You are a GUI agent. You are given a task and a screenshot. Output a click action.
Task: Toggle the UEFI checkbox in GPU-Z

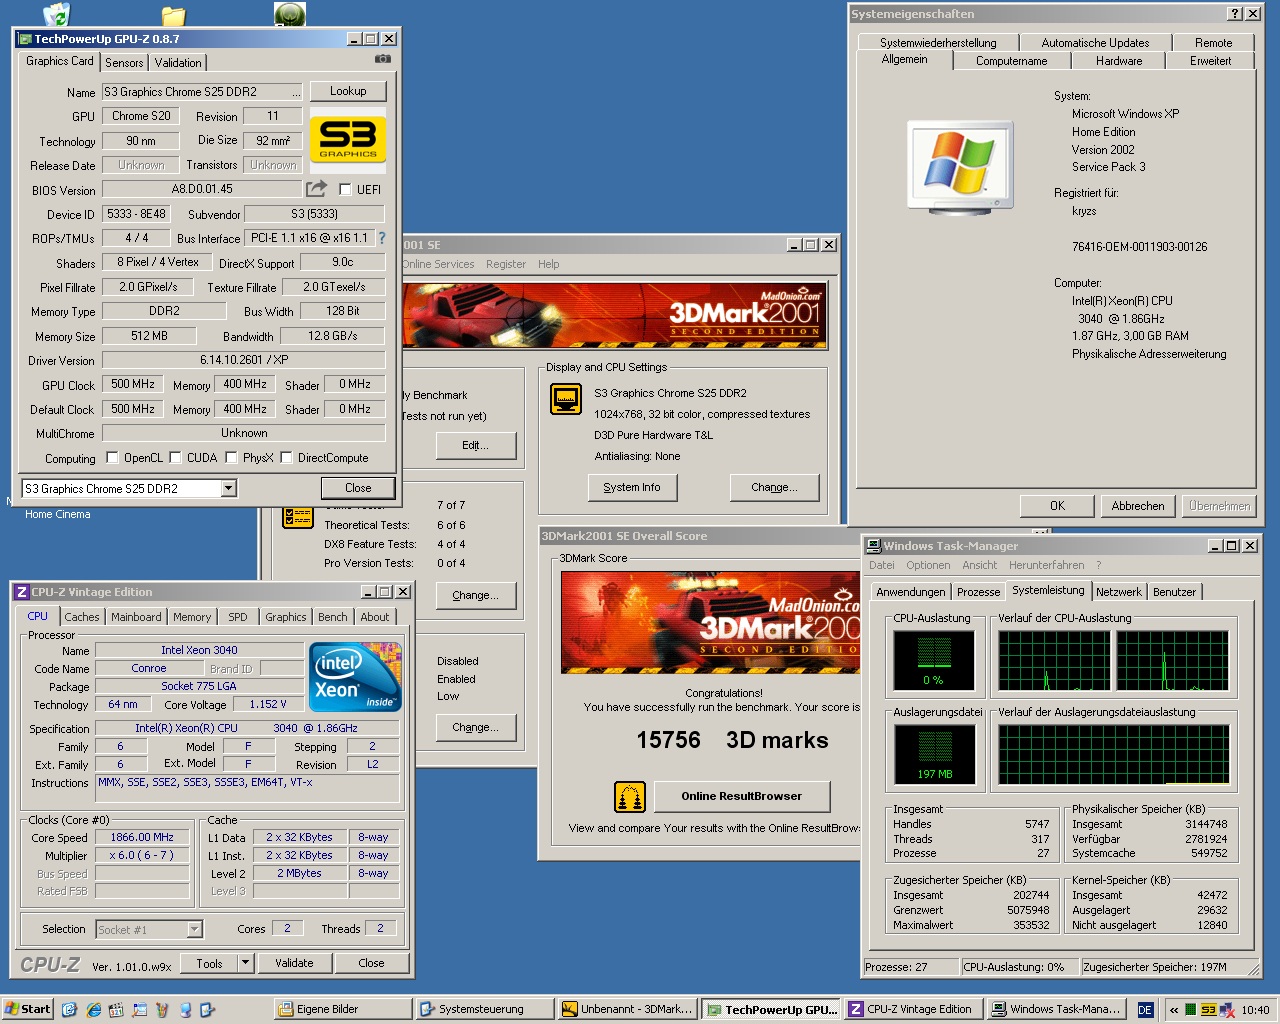345,189
